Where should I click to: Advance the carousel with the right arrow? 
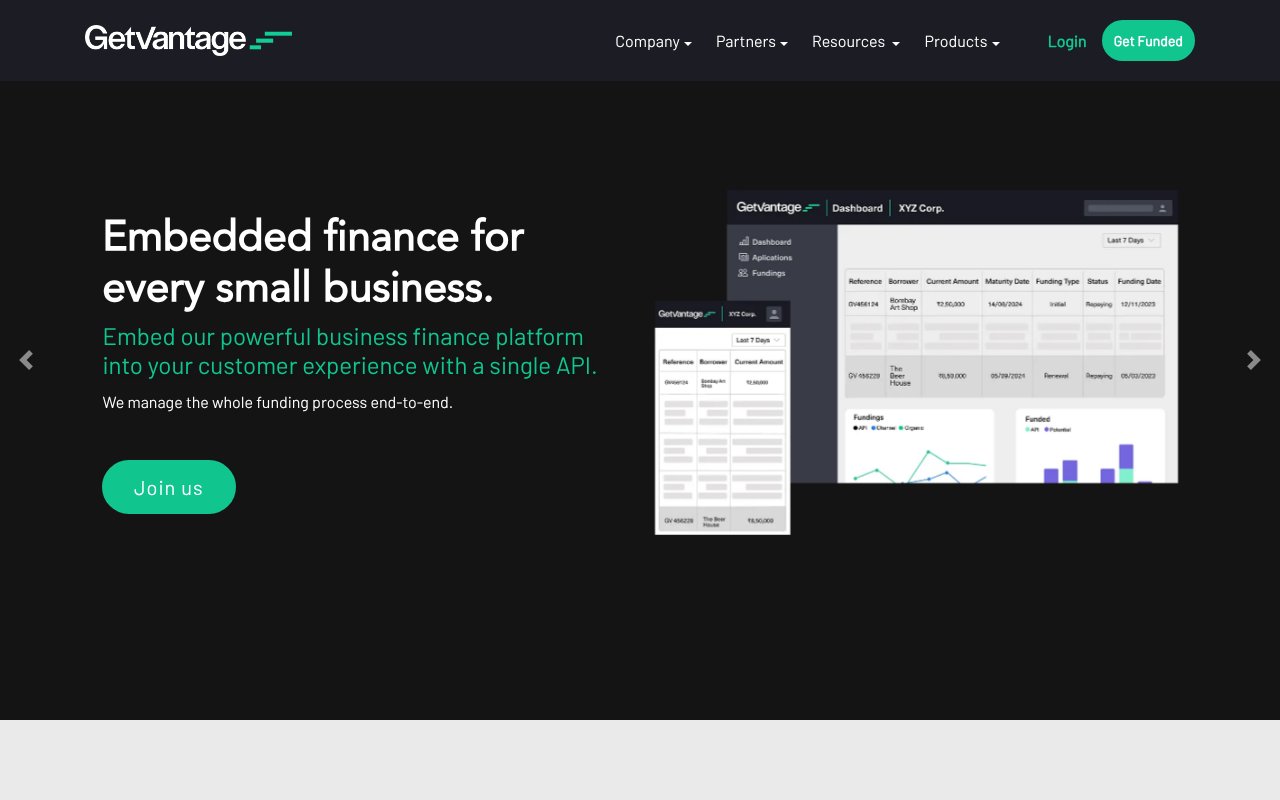point(1253,360)
